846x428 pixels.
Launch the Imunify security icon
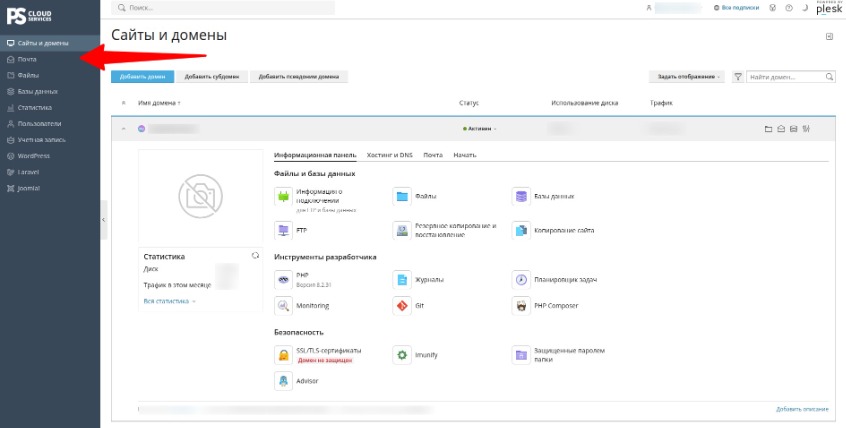[402, 355]
